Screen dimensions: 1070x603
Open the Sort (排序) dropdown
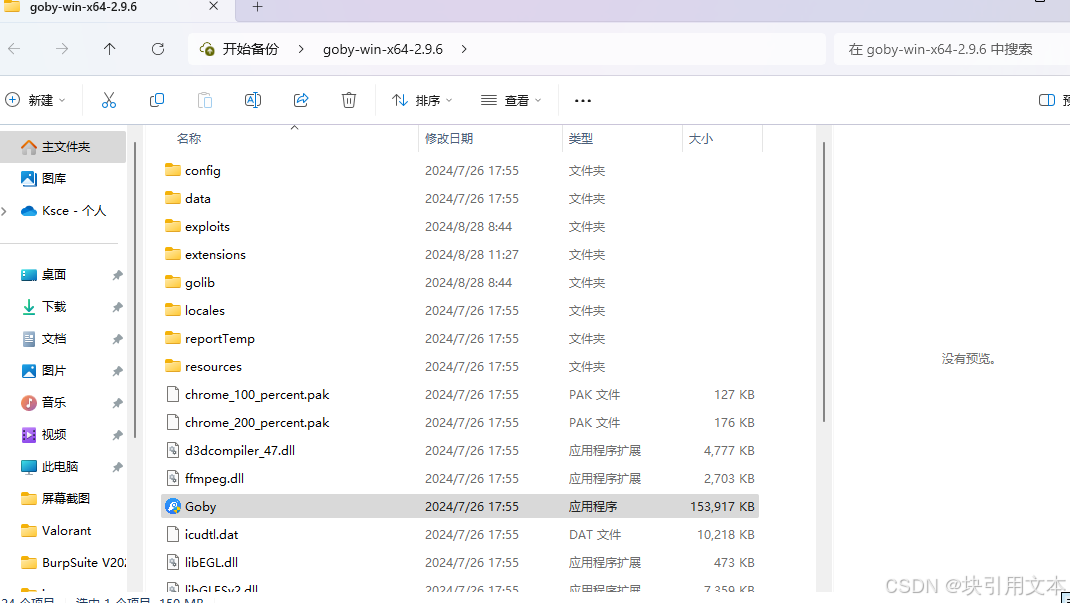click(x=422, y=100)
